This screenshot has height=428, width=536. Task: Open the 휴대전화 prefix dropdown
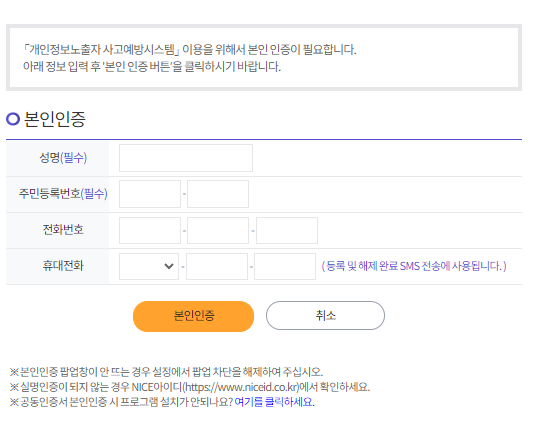pyautogui.click(x=149, y=266)
